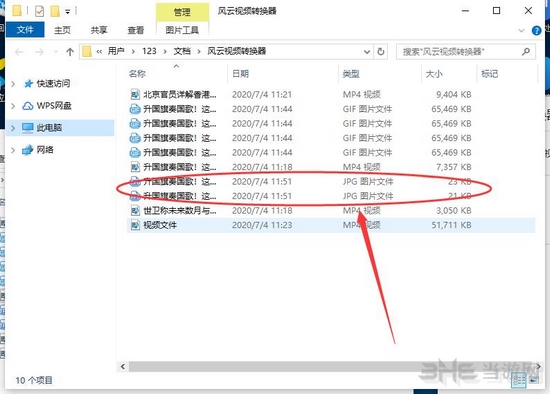Click the folder icon in address bar
Image resolution: width=550 pixels, height=394 pixels.
point(87,52)
